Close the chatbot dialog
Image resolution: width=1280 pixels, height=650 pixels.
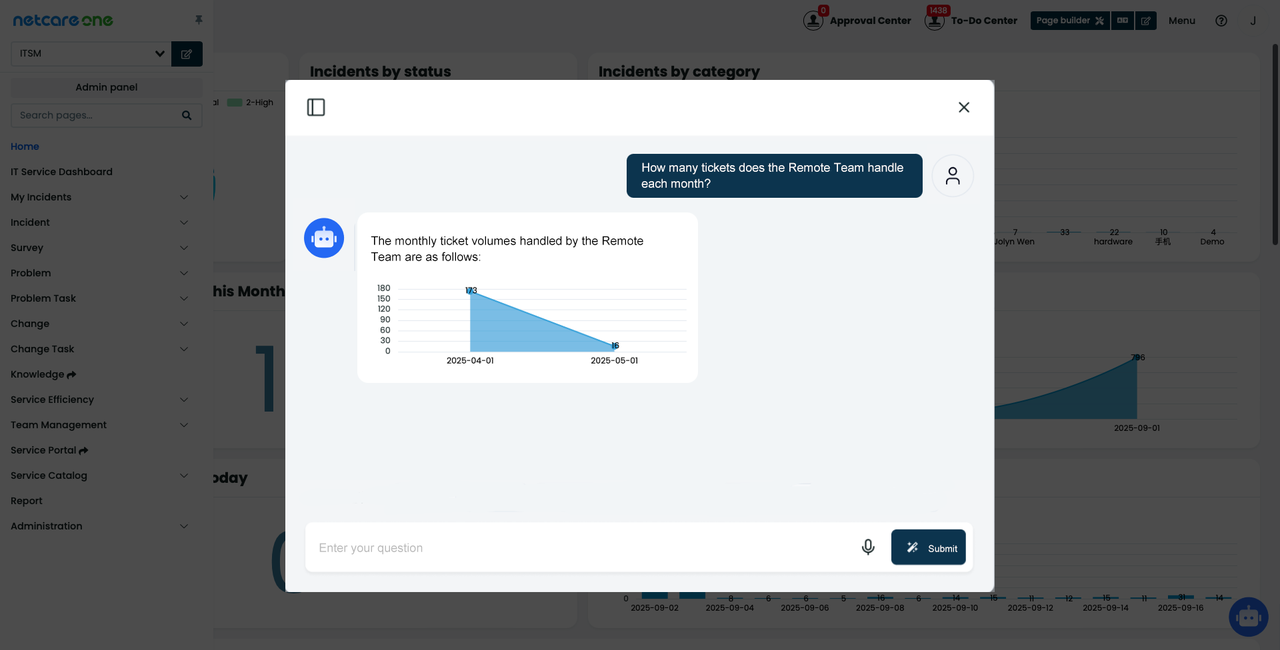pos(964,107)
